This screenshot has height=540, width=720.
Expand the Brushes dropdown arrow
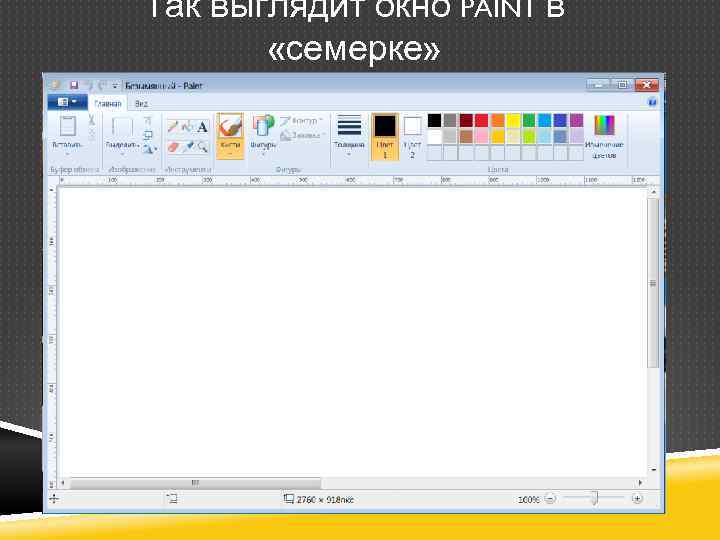(x=230, y=154)
